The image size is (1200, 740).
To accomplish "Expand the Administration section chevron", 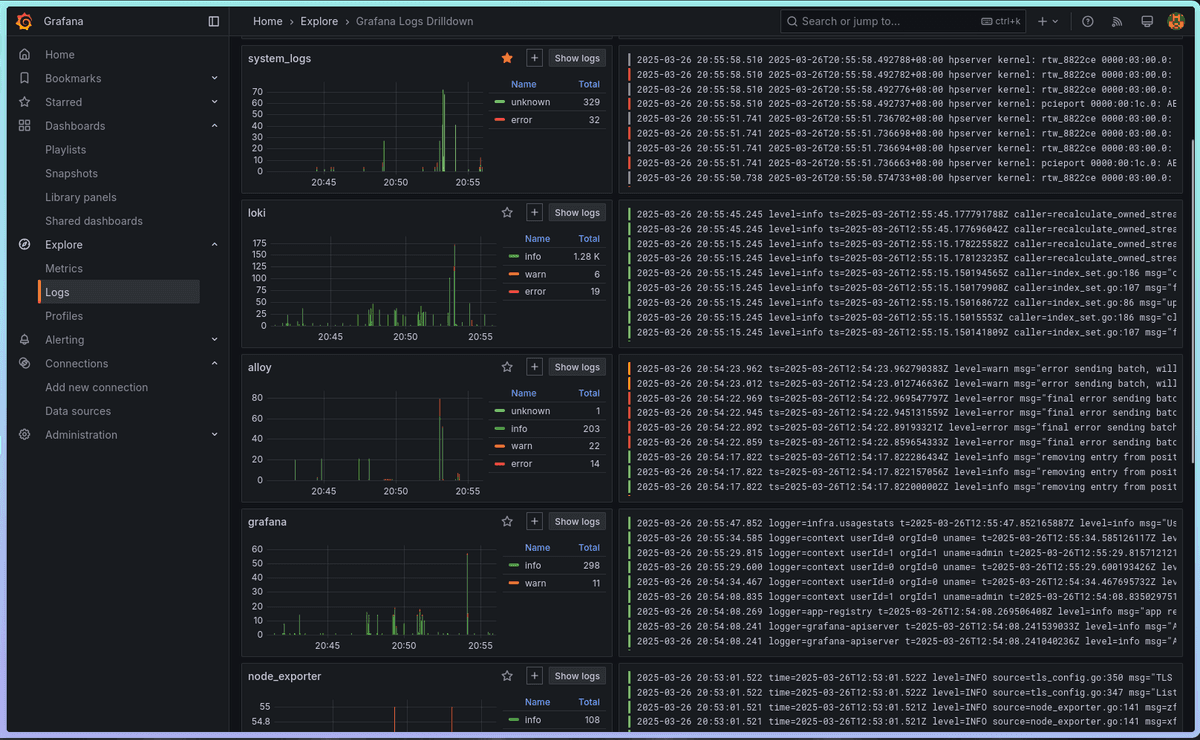I will pyautogui.click(x=214, y=435).
